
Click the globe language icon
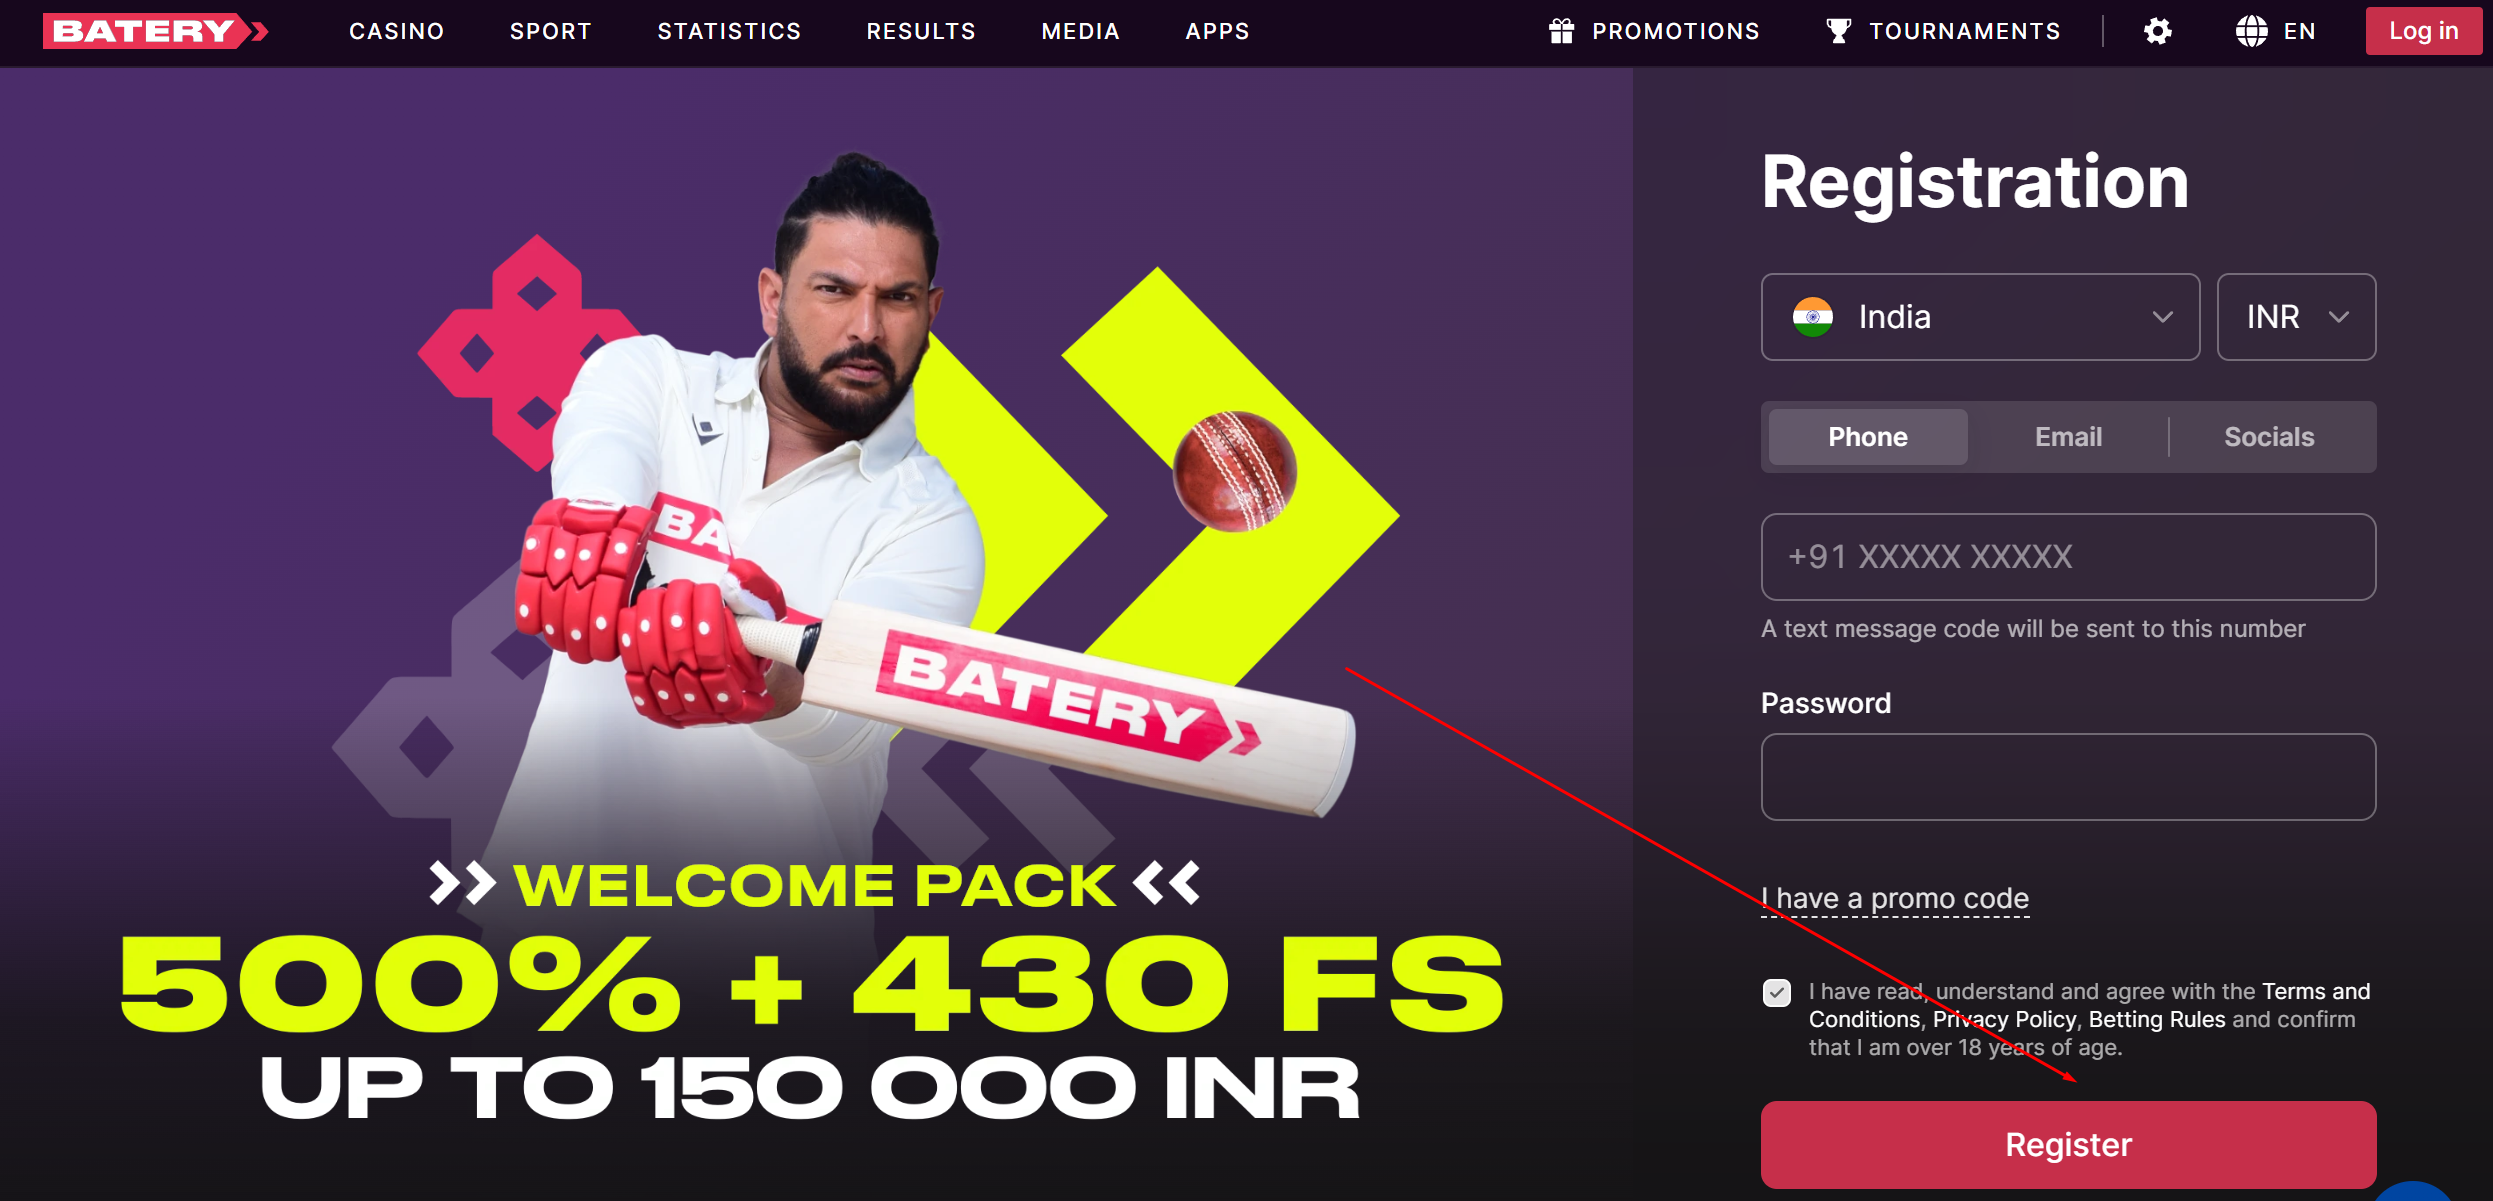click(2252, 31)
